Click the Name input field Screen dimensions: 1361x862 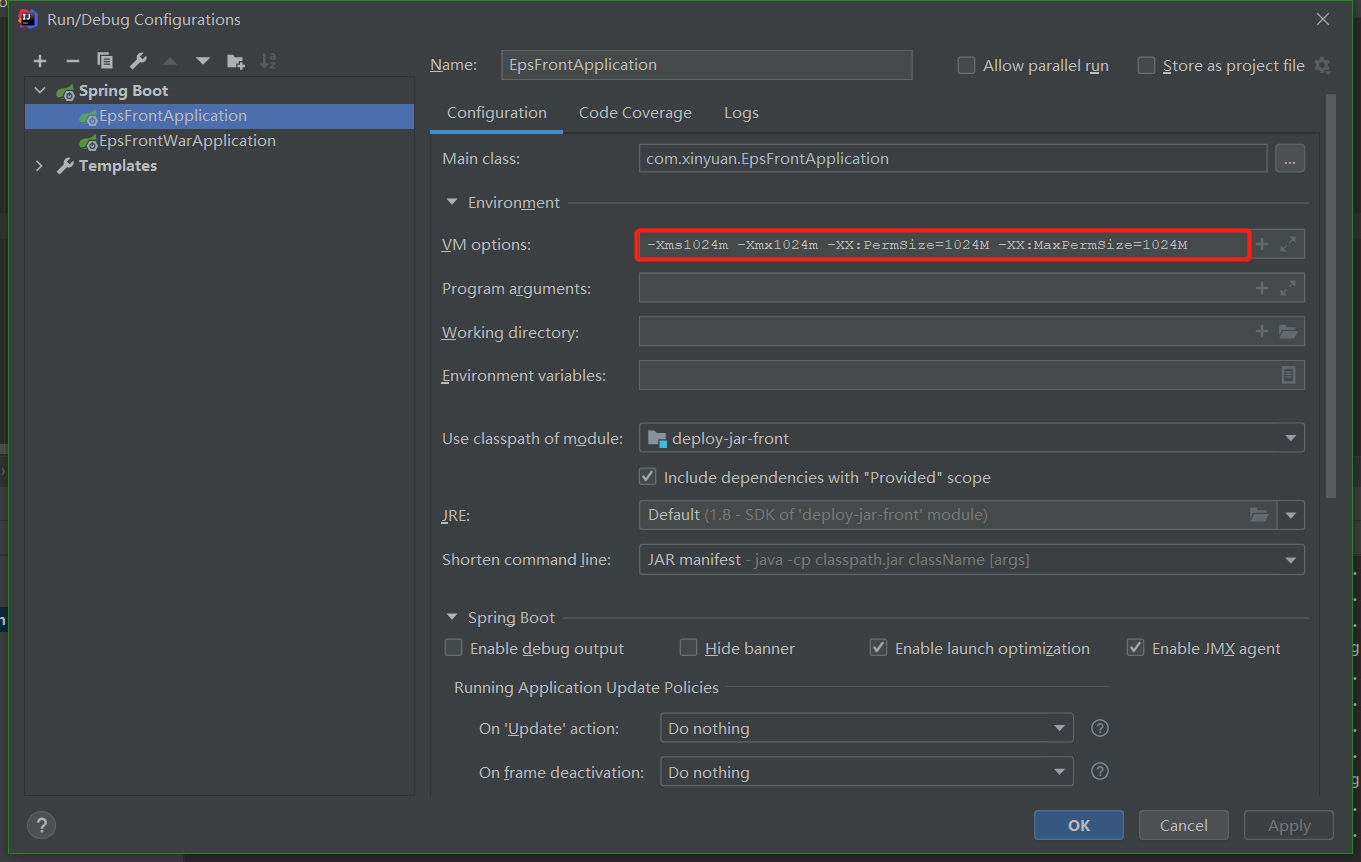coord(706,65)
